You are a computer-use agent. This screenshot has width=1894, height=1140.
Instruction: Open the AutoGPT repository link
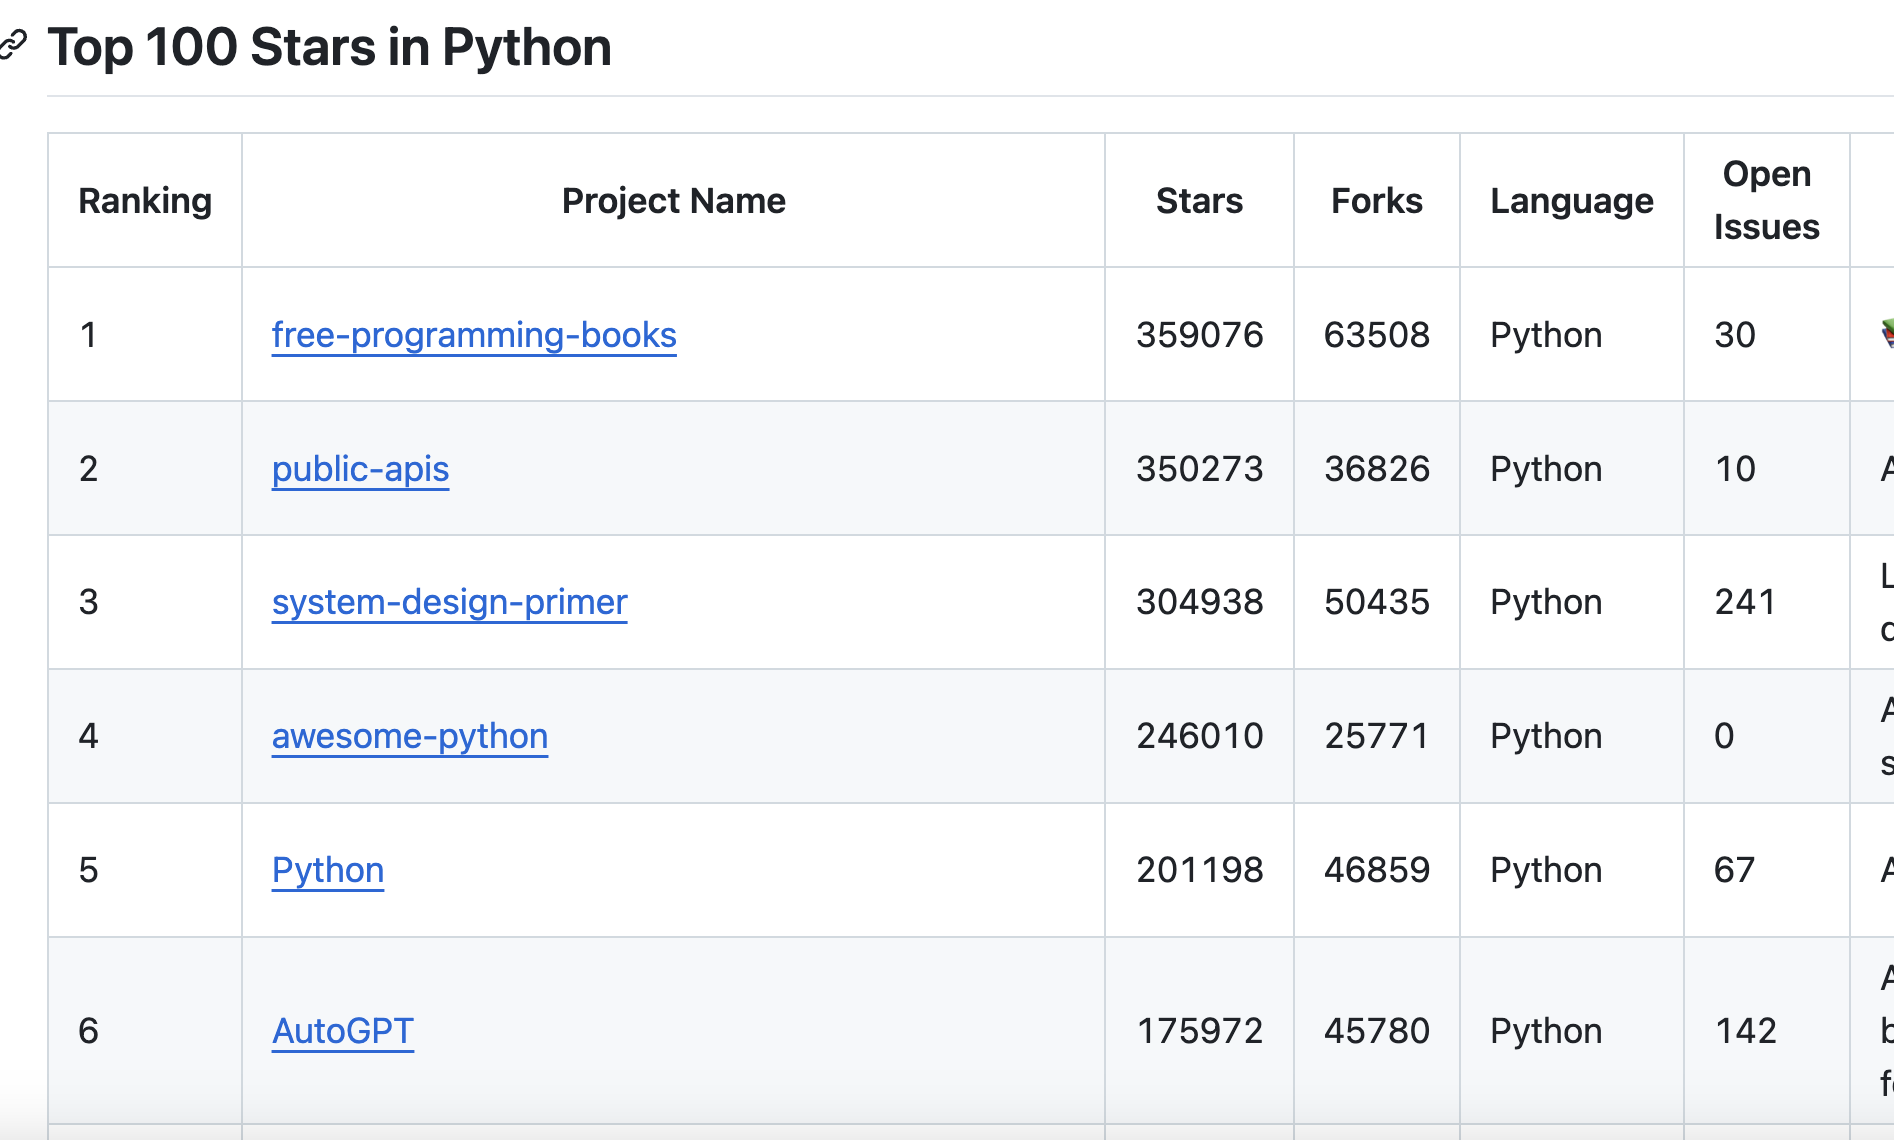click(343, 1031)
